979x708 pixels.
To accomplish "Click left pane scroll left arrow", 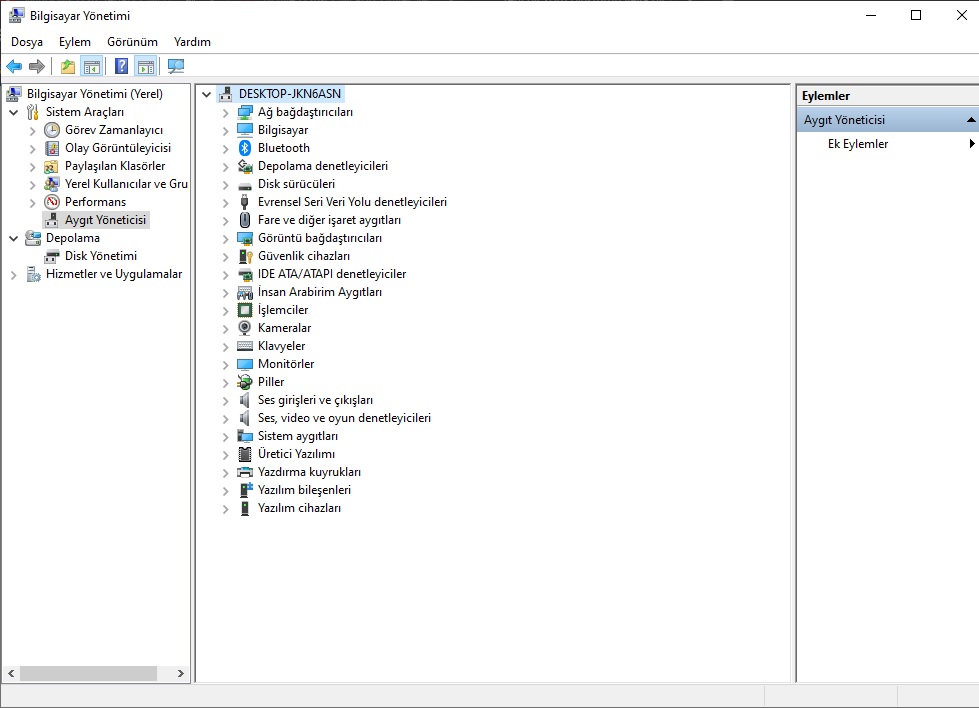I will (11, 674).
